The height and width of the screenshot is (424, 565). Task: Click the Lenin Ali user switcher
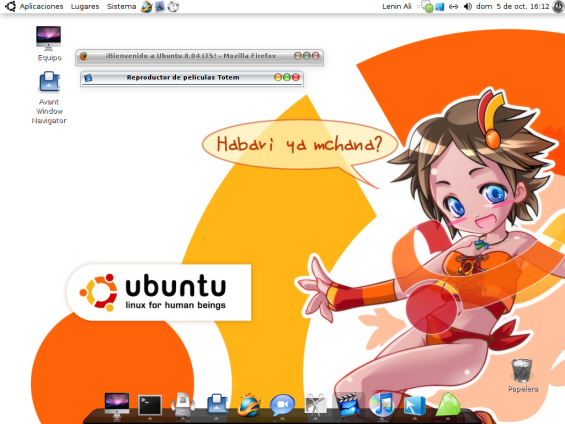[x=396, y=6]
